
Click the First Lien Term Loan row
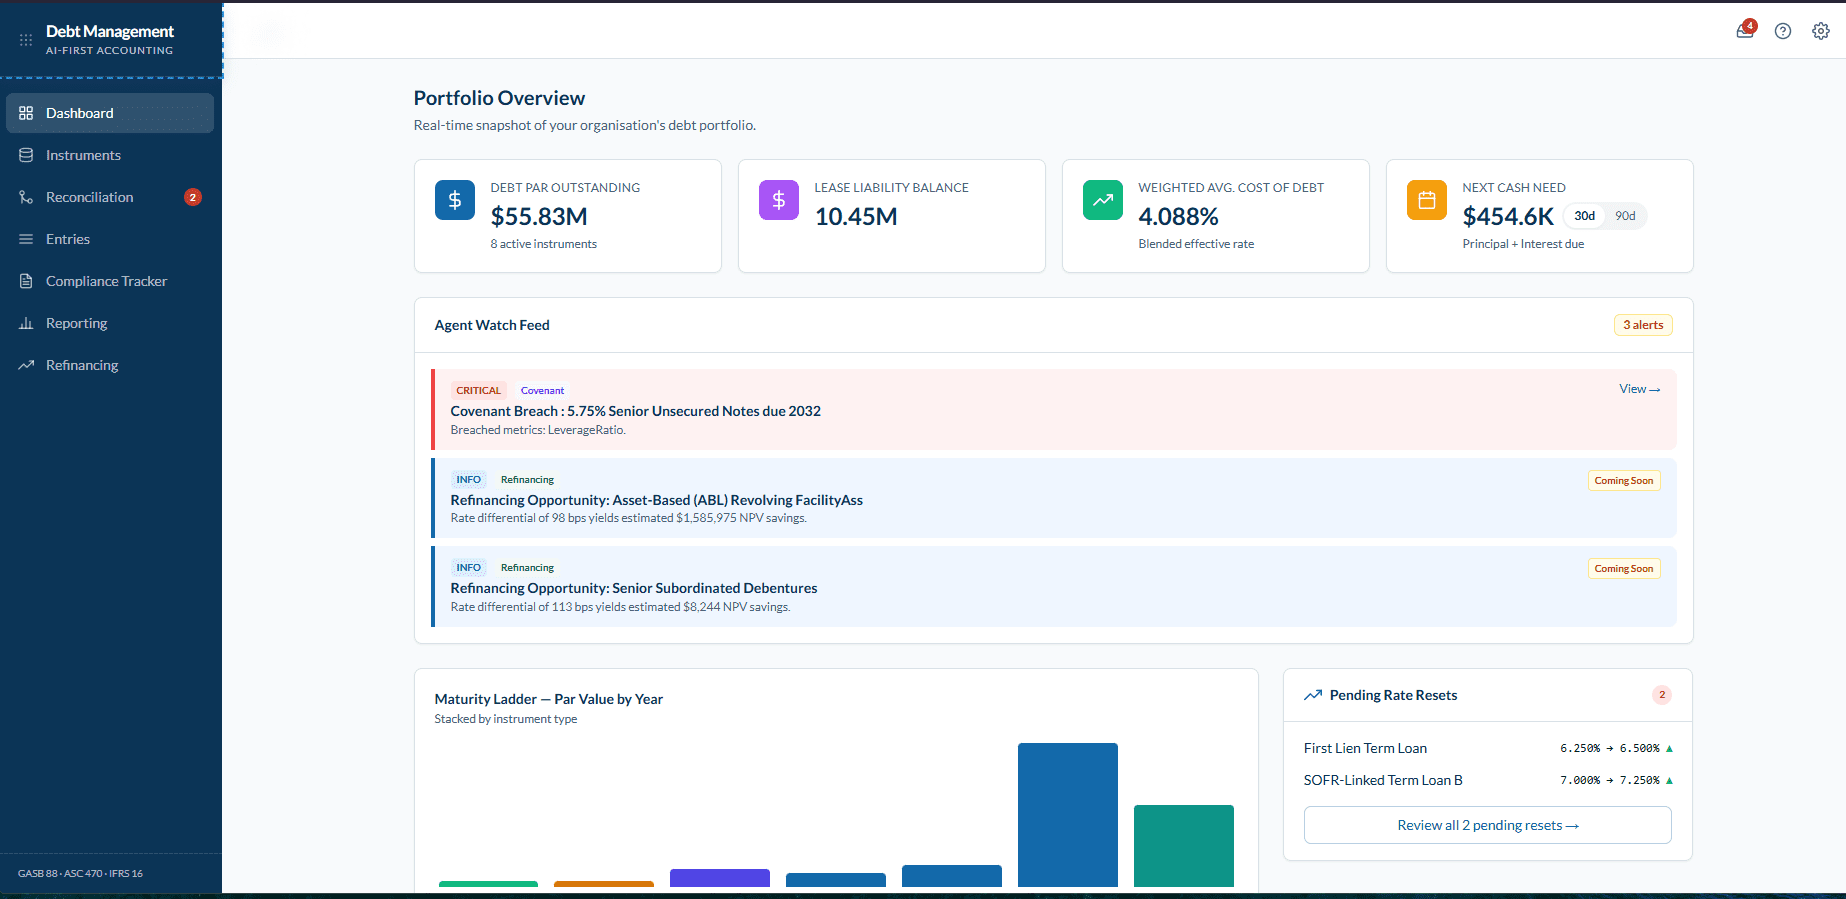click(x=1488, y=748)
